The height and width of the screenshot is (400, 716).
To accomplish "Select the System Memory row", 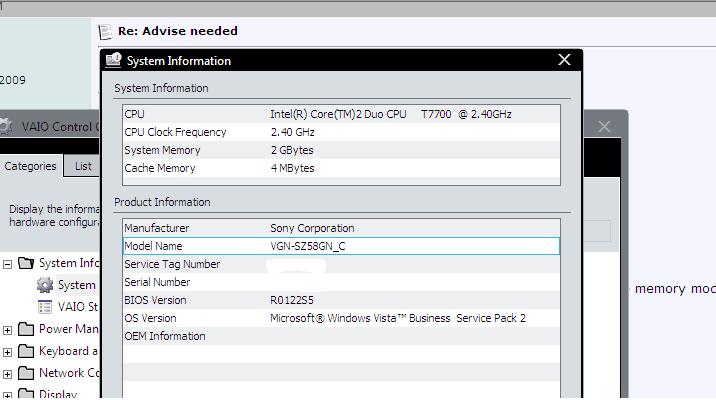I will [x=341, y=150].
